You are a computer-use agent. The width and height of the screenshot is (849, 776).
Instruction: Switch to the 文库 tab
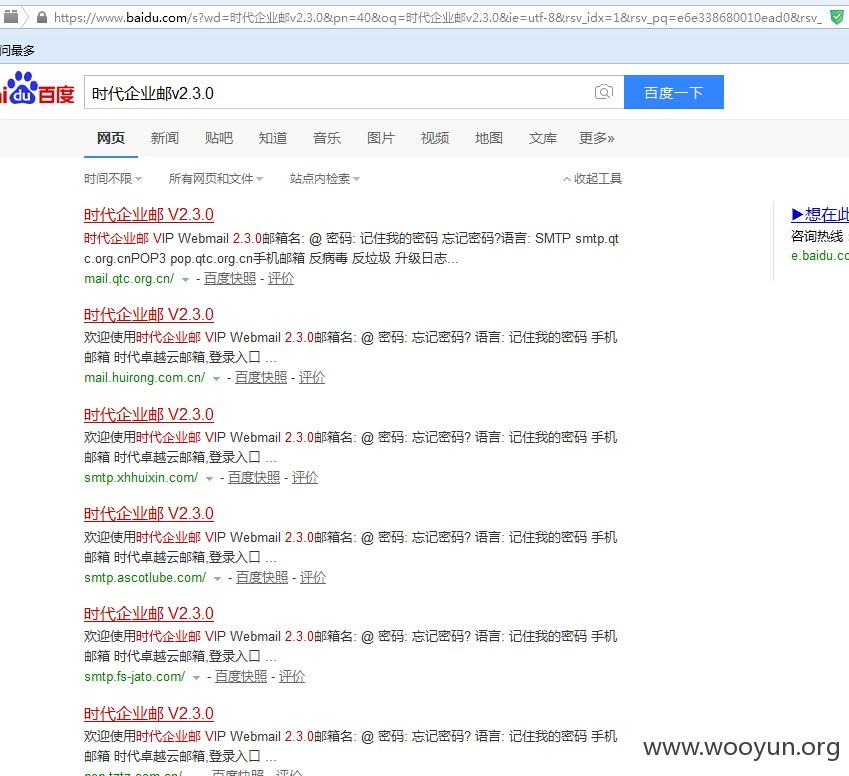[x=543, y=138]
